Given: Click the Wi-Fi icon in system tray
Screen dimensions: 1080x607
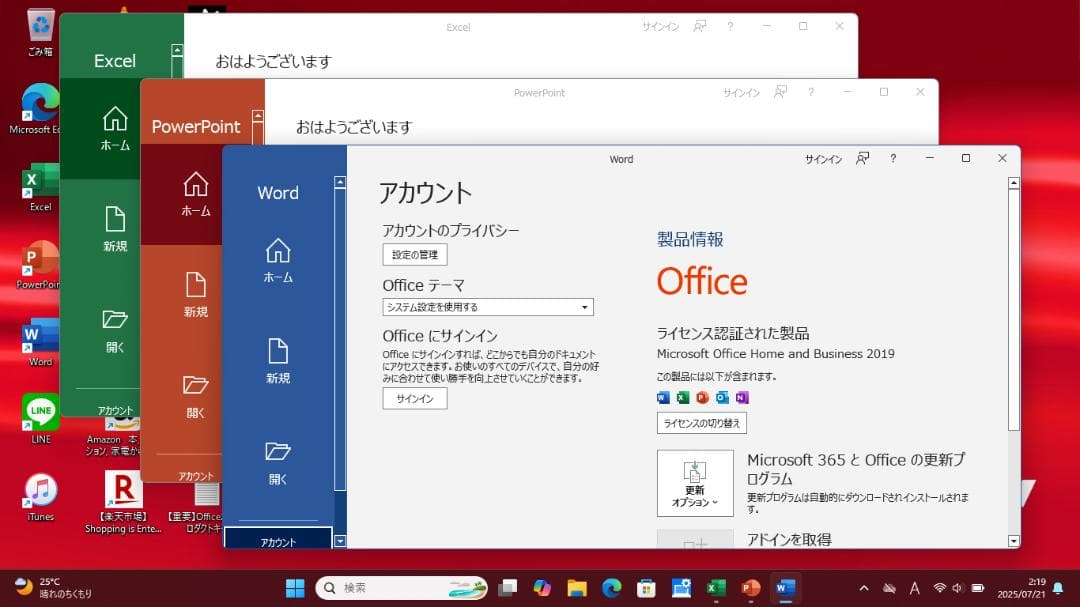Looking at the screenshot, I should (x=939, y=587).
